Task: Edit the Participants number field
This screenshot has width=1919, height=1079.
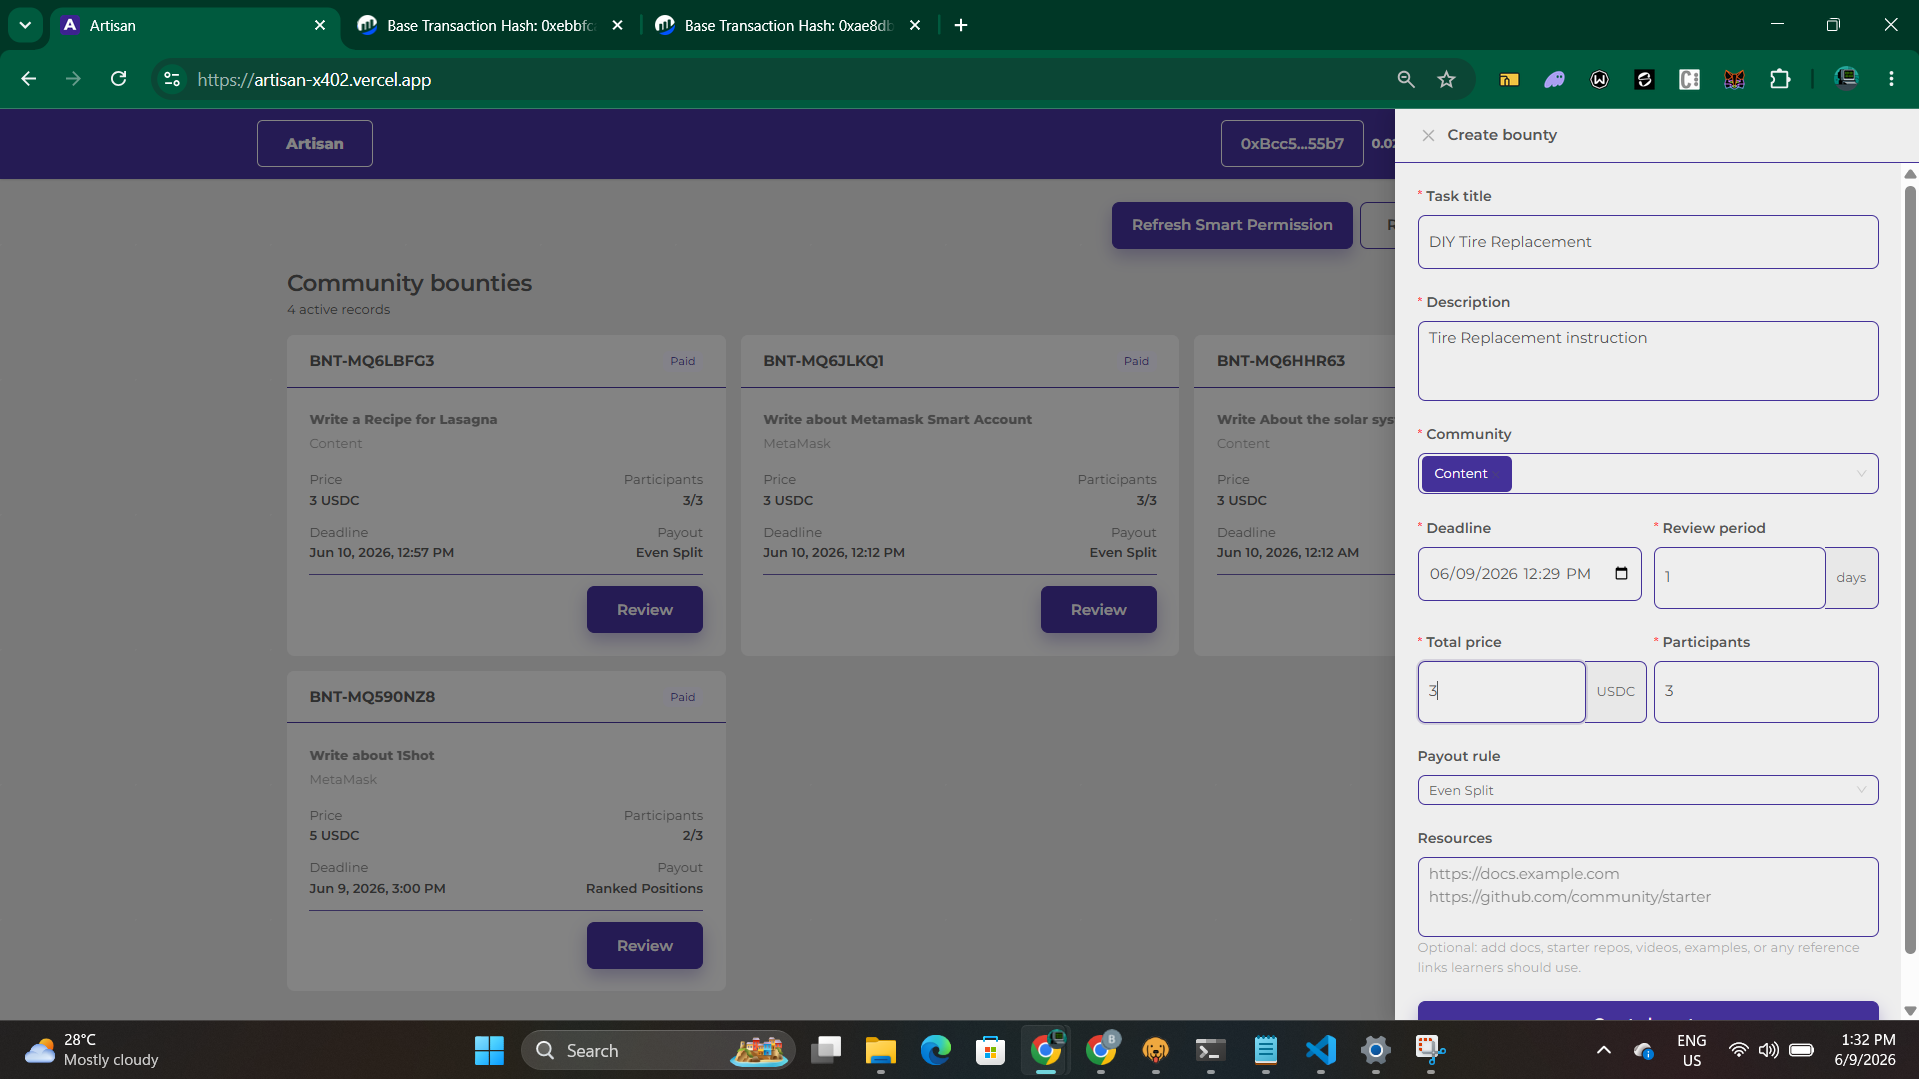Action: (1765, 692)
